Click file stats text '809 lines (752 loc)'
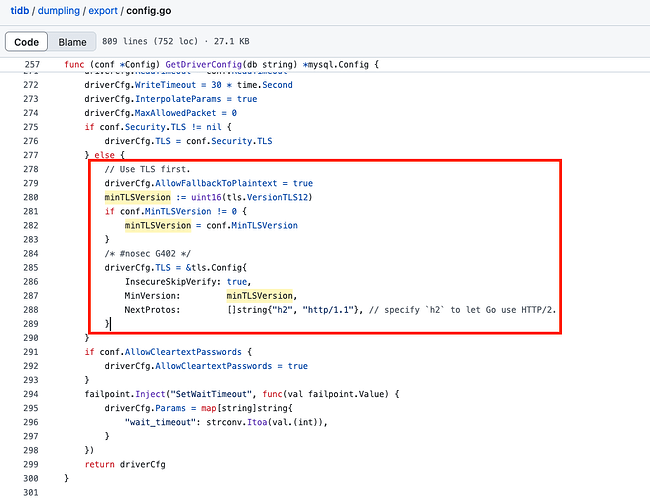650x499 pixels. pyautogui.click(x=150, y=41)
